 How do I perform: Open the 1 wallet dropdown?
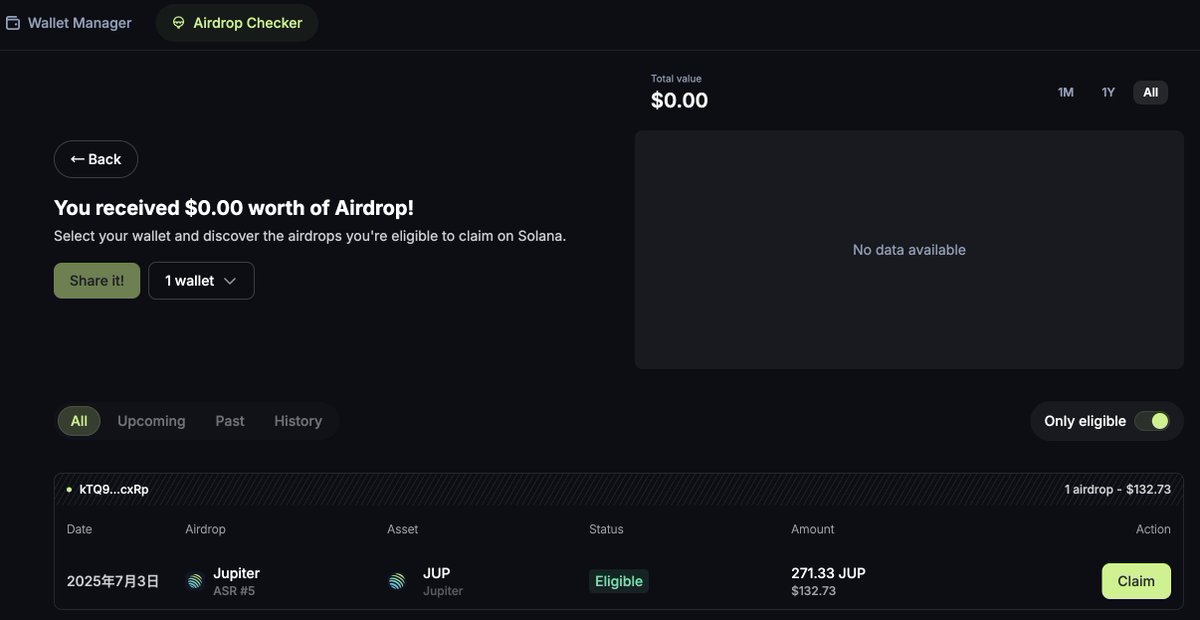click(202, 281)
